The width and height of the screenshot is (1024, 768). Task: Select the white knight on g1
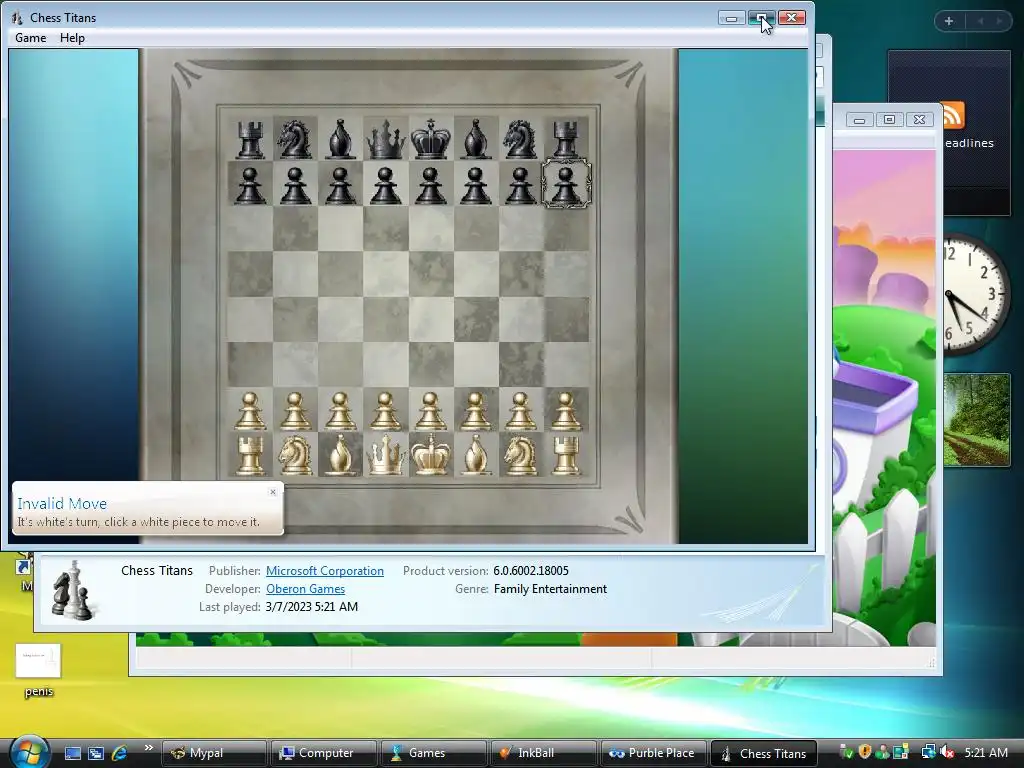coord(520,455)
